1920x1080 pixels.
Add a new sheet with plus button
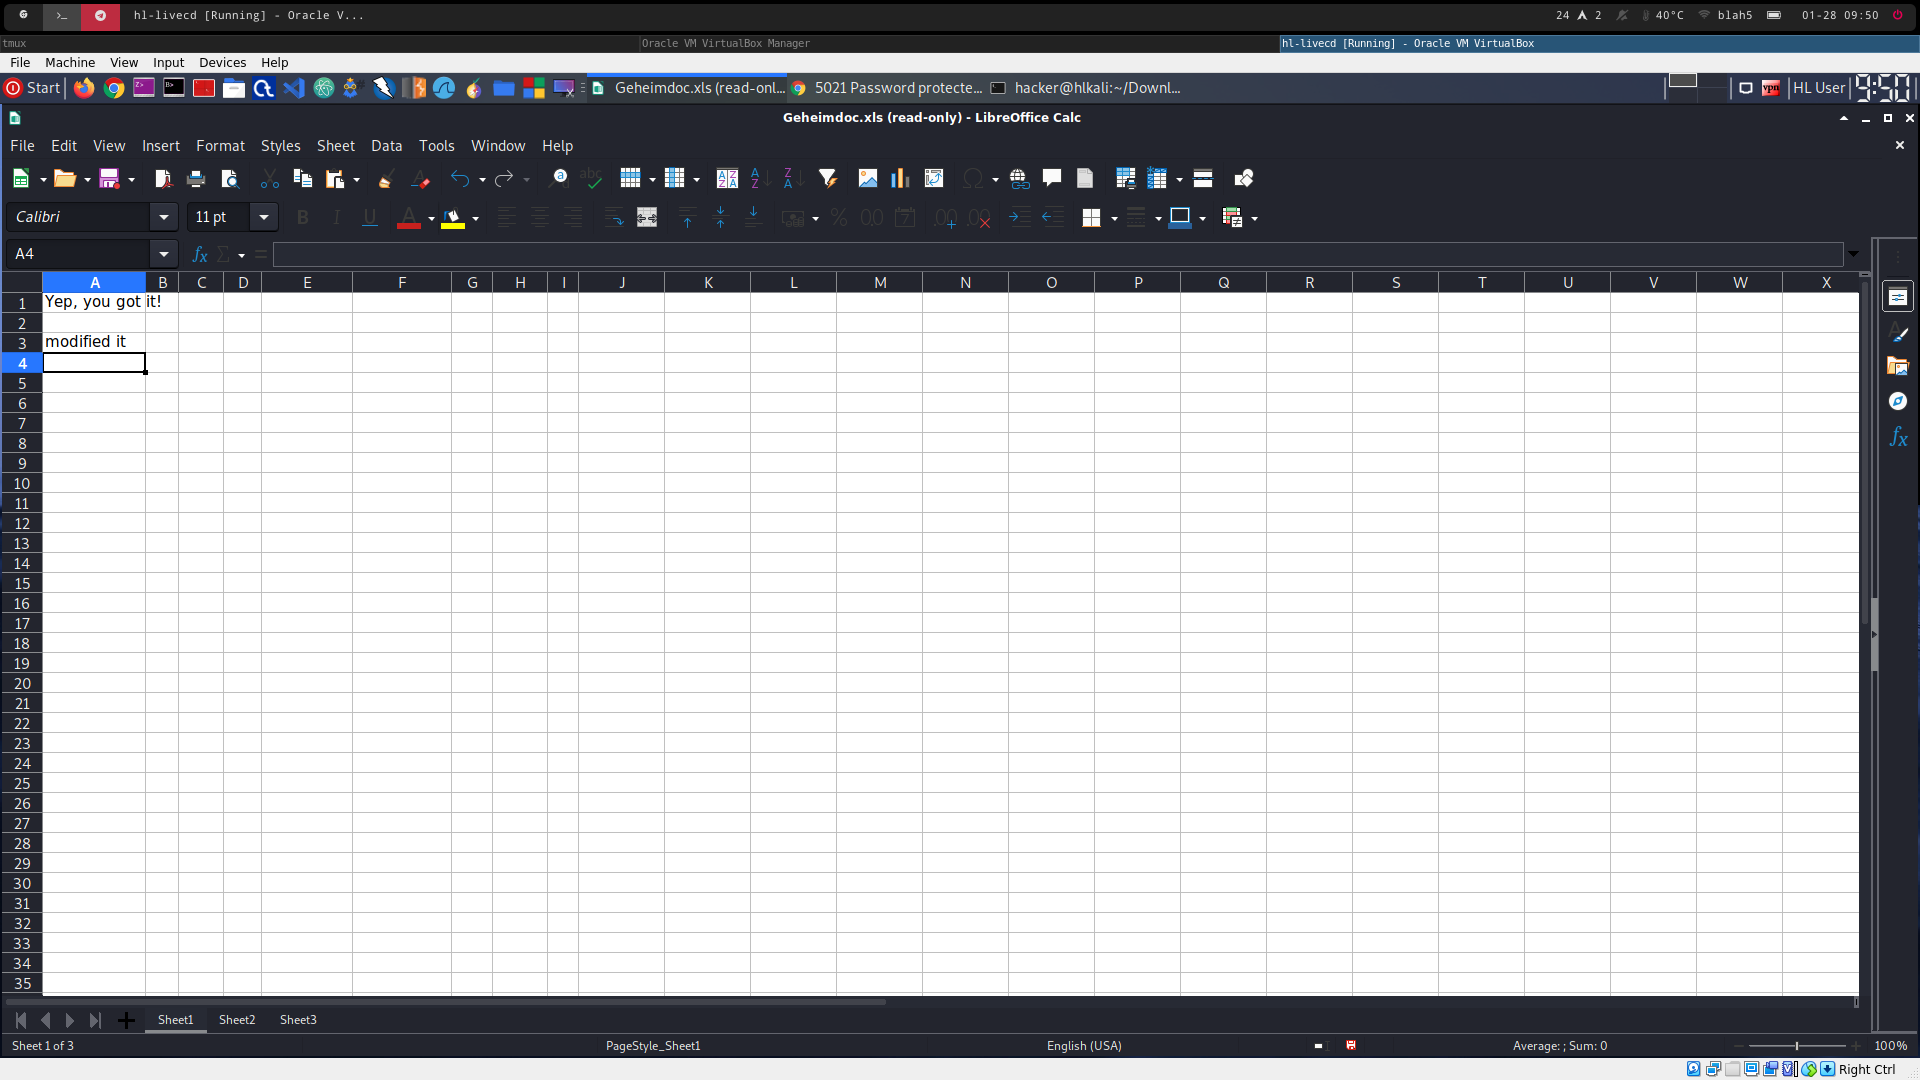click(126, 1020)
